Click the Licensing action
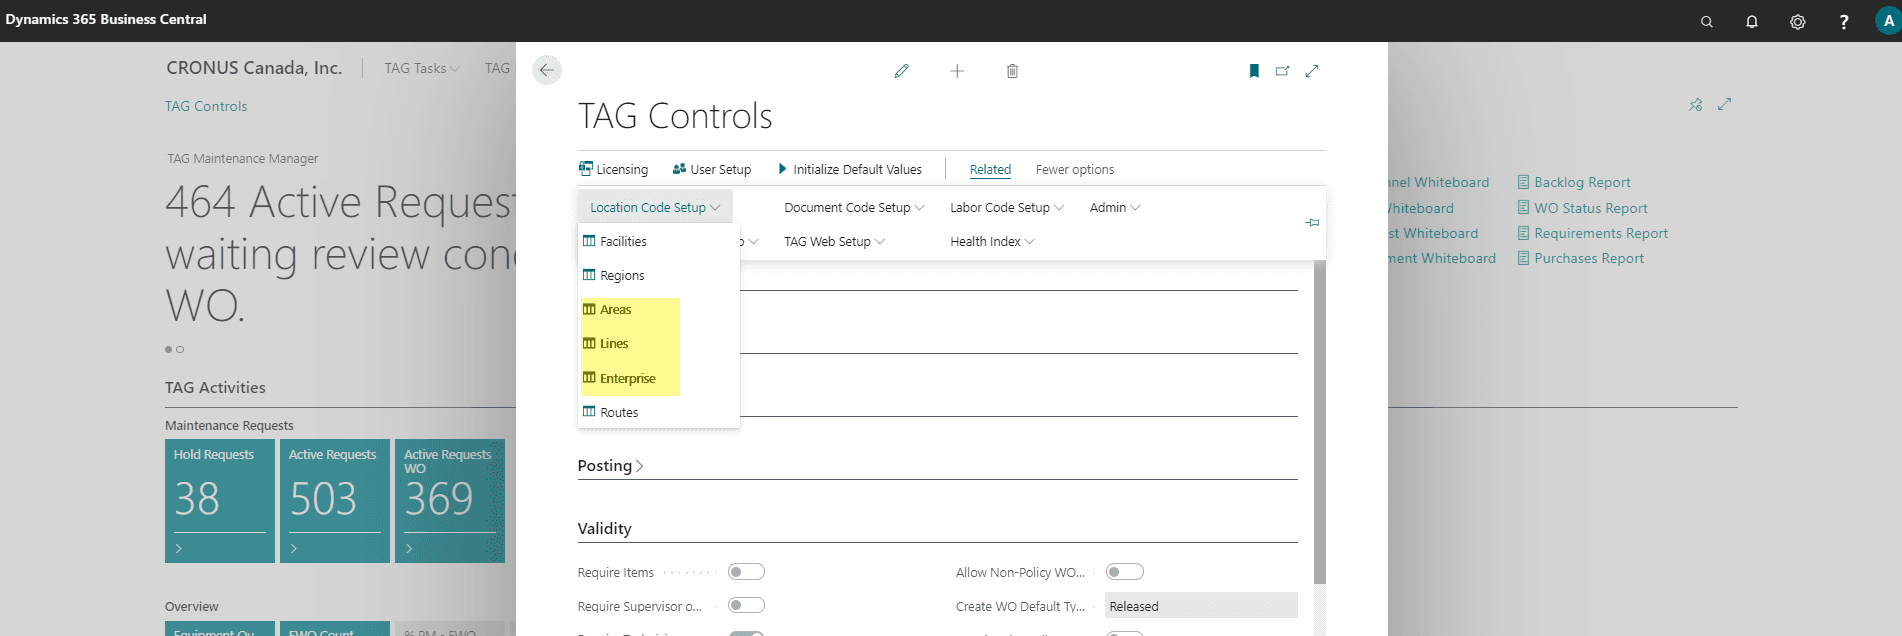This screenshot has height=636, width=1902. pos(613,169)
